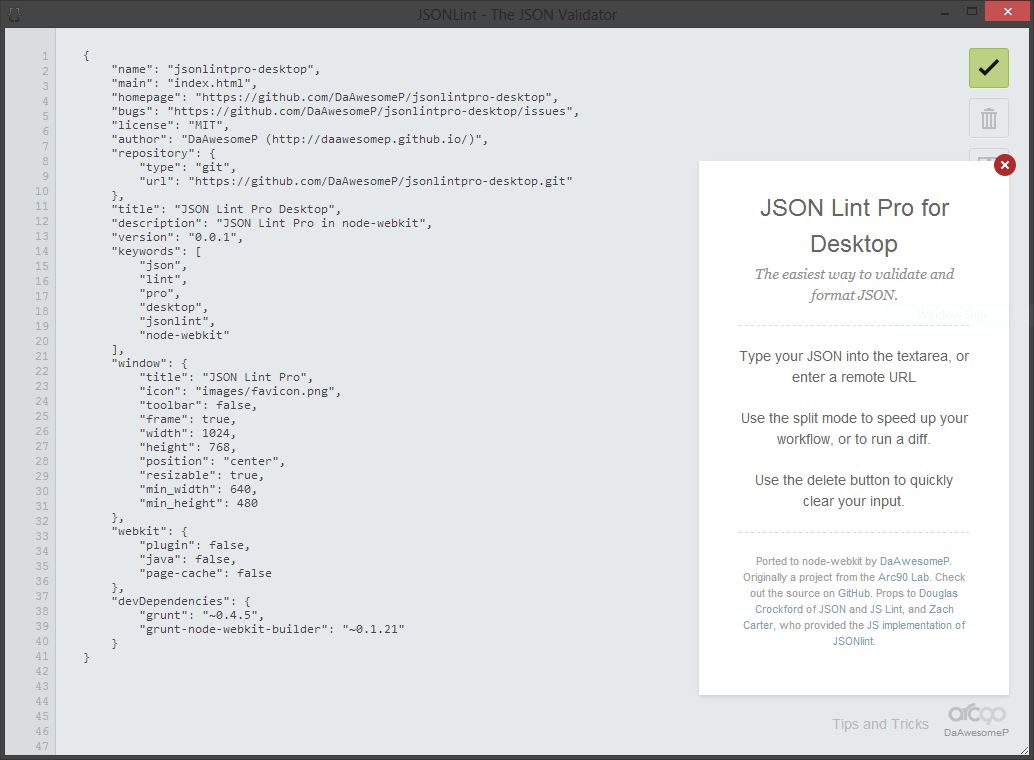Image resolution: width=1034 pixels, height=760 pixels.
Task: Click the "jsonlint" keyword entry
Action: (x=177, y=321)
